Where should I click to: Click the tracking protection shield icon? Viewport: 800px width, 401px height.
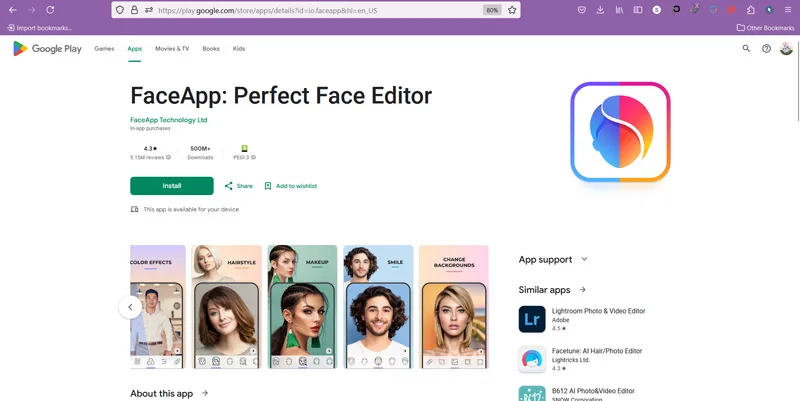(x=120, y=10)
